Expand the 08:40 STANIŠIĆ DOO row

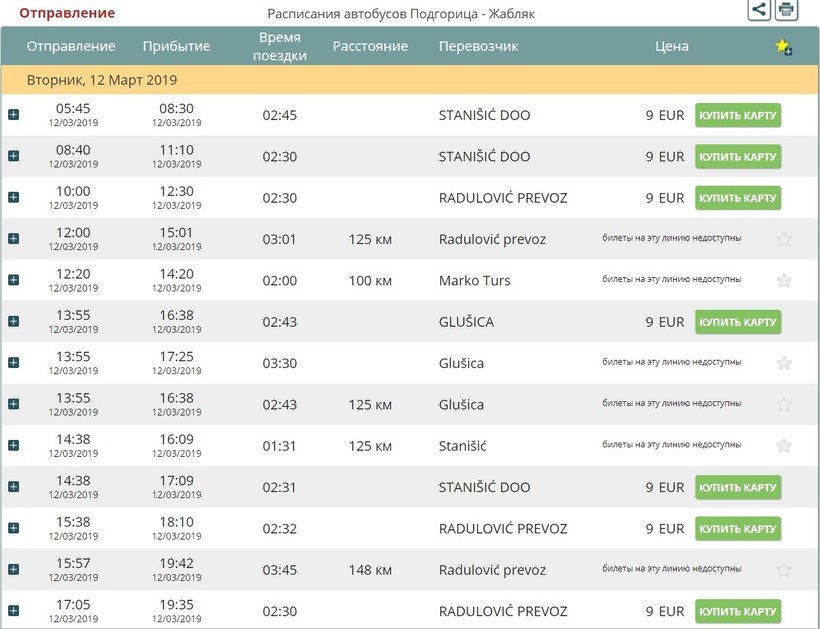click(x=14, y=156)
